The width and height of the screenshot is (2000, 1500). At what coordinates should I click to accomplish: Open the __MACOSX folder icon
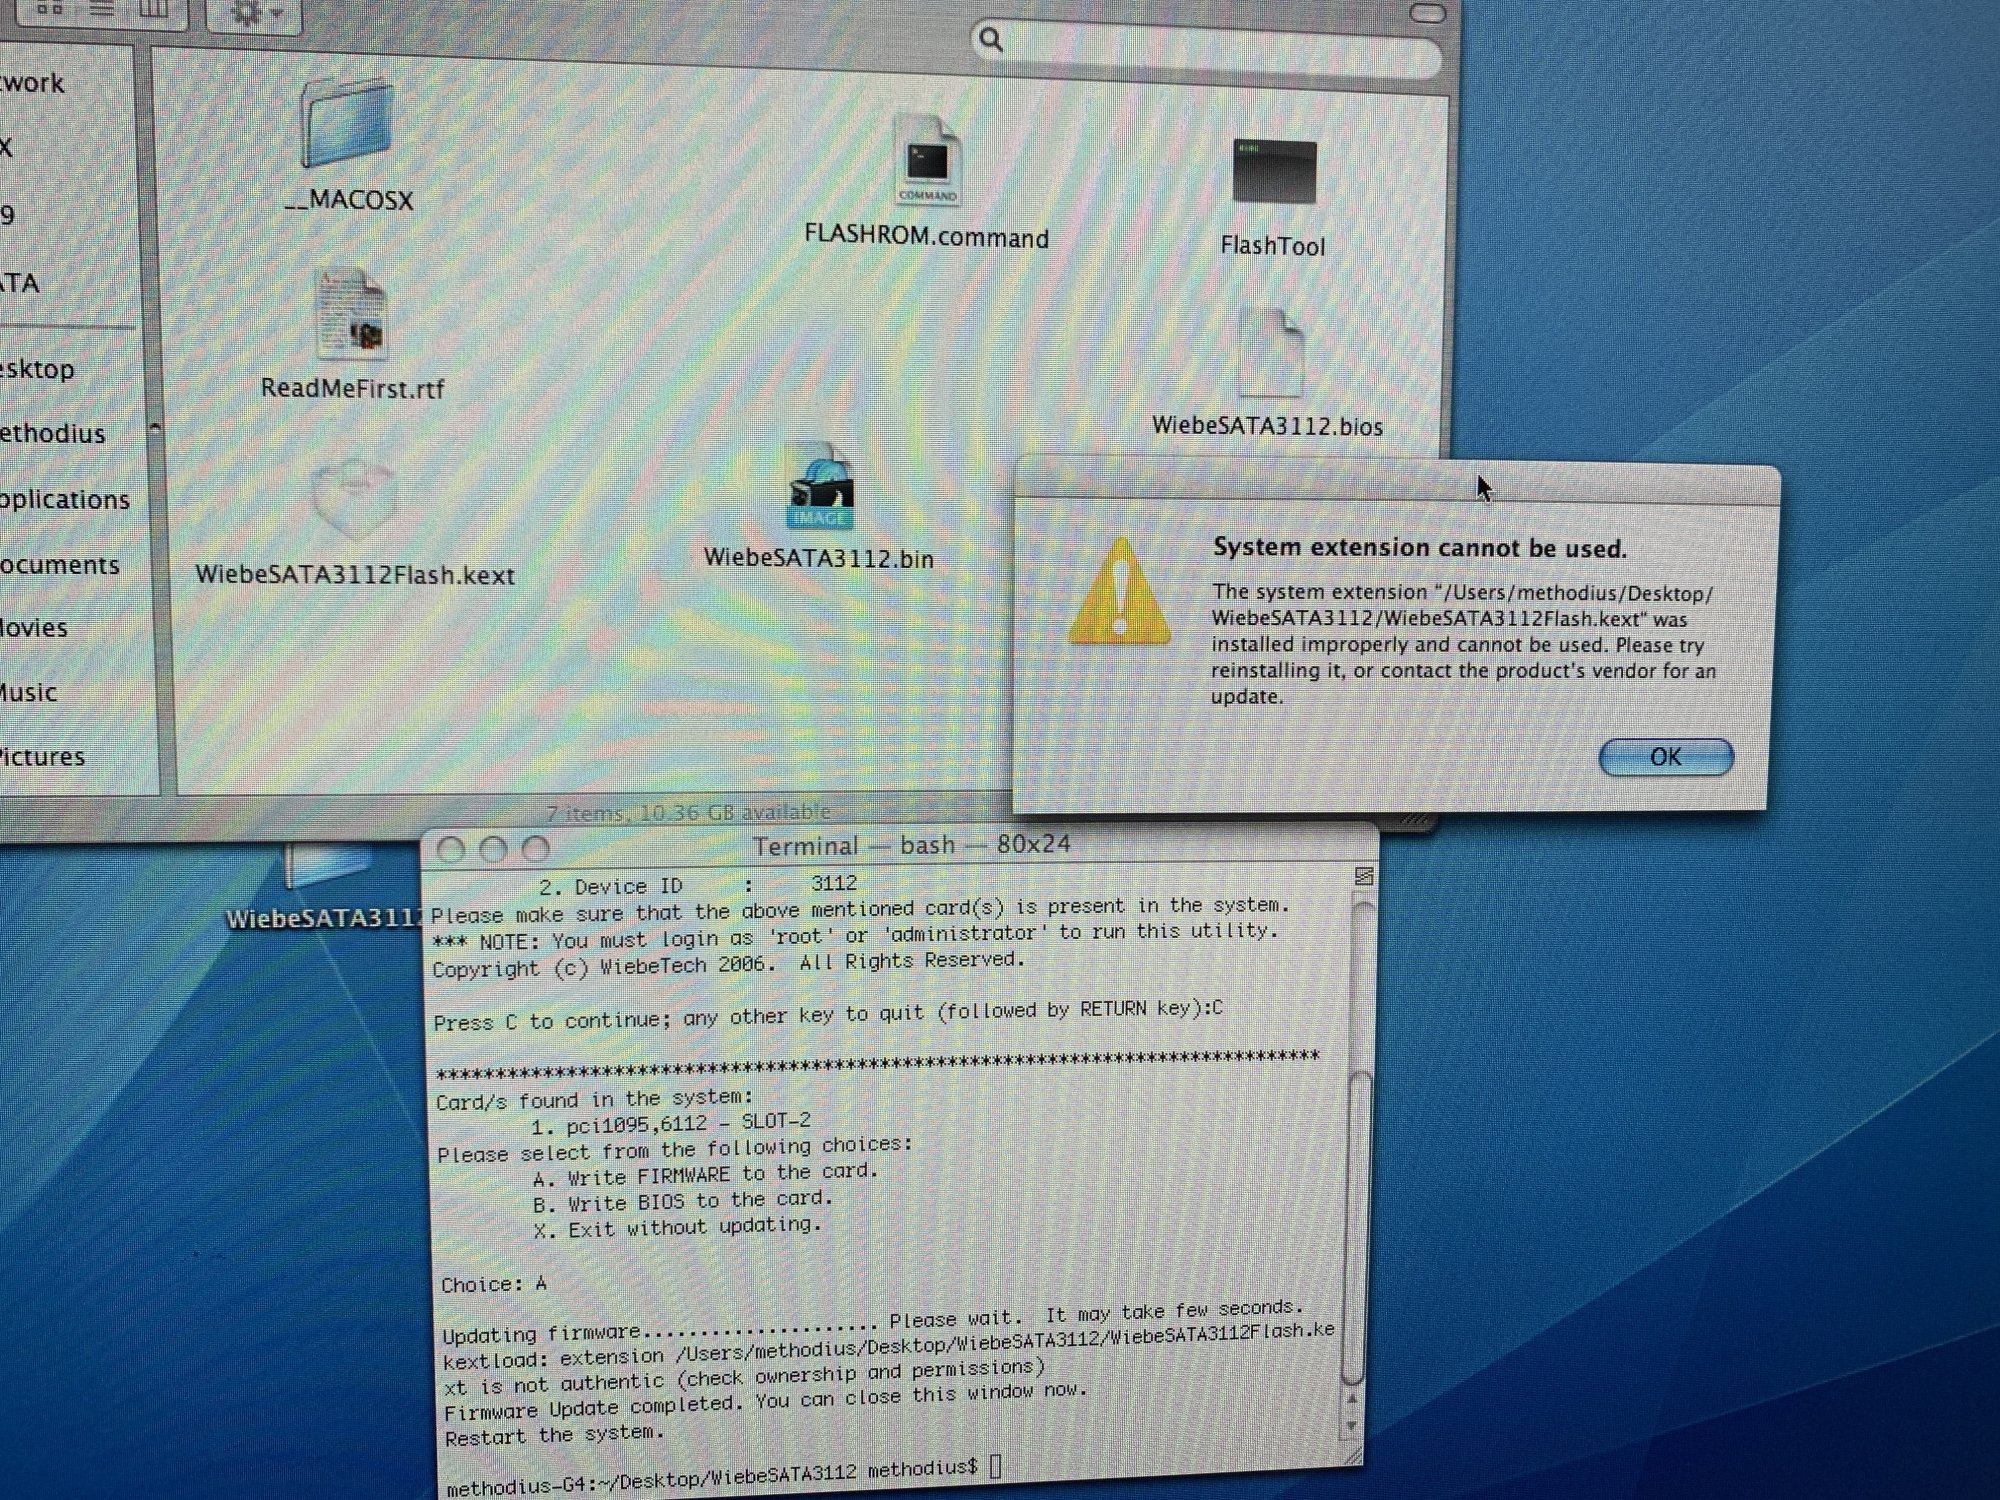point(348,124)
